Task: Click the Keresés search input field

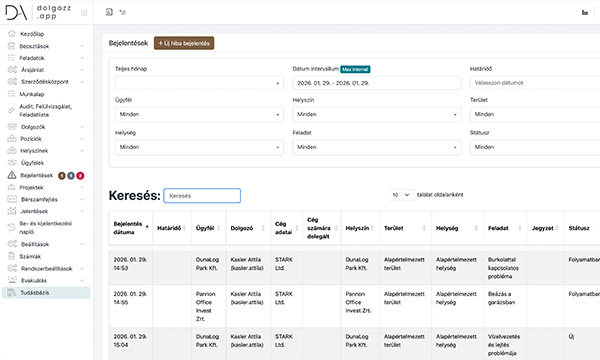Action: point(202,195)
